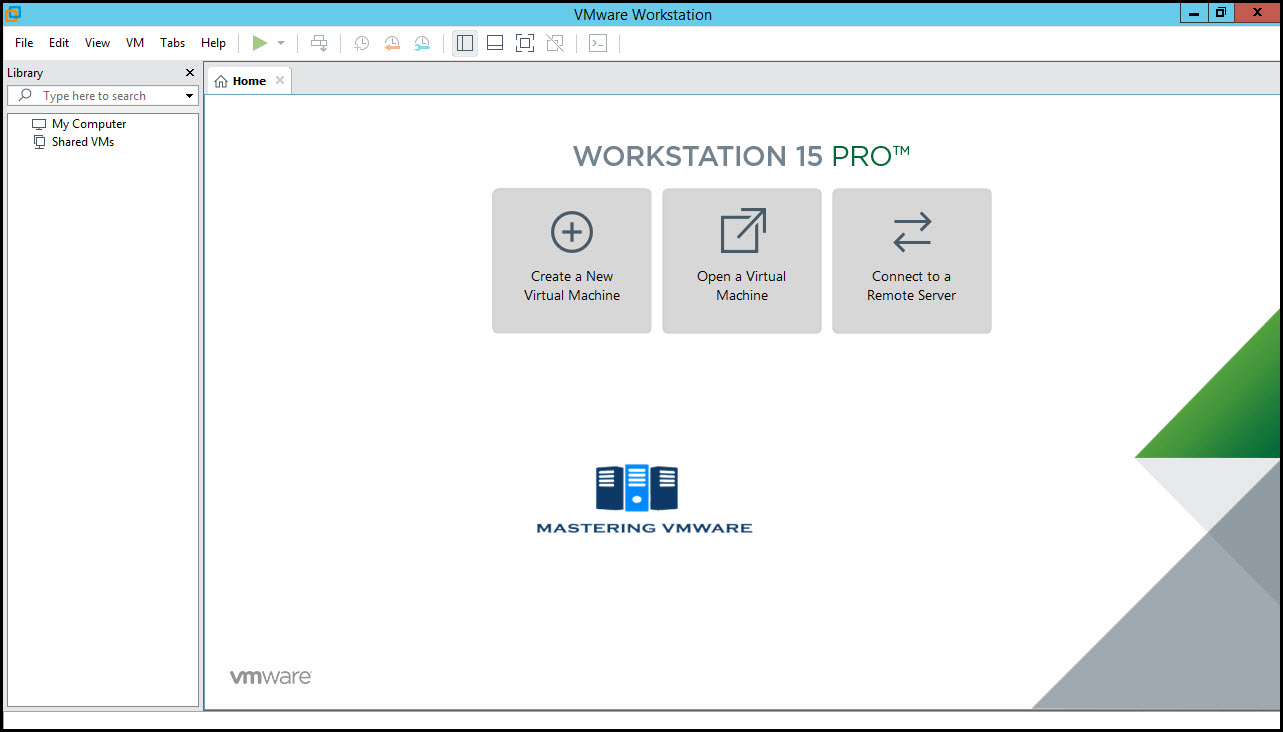Viewport: 1283px width, 732px height.
Task: Click the Unity mode toolbar icon
Action: 555,43
